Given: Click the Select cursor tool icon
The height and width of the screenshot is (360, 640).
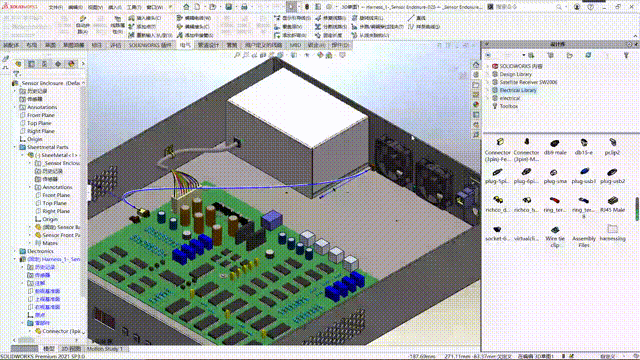Looking at the screenshot, I should tap(291, 7).
